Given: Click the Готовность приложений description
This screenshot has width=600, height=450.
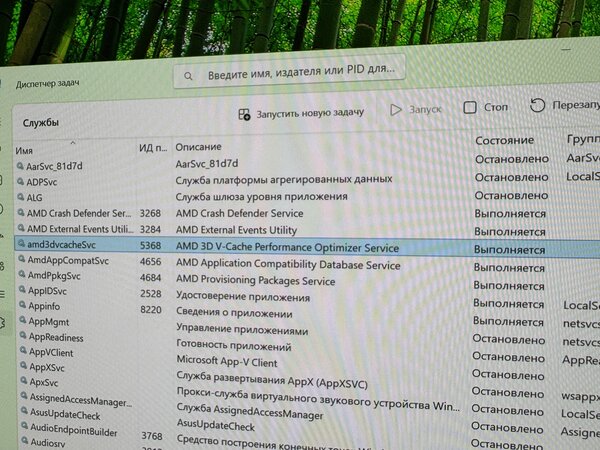Looking at the screenshot, I should tap(234, 346).
